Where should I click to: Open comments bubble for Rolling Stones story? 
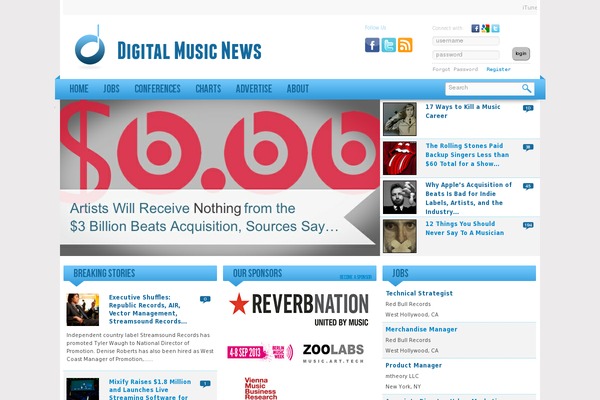point(528,147)
